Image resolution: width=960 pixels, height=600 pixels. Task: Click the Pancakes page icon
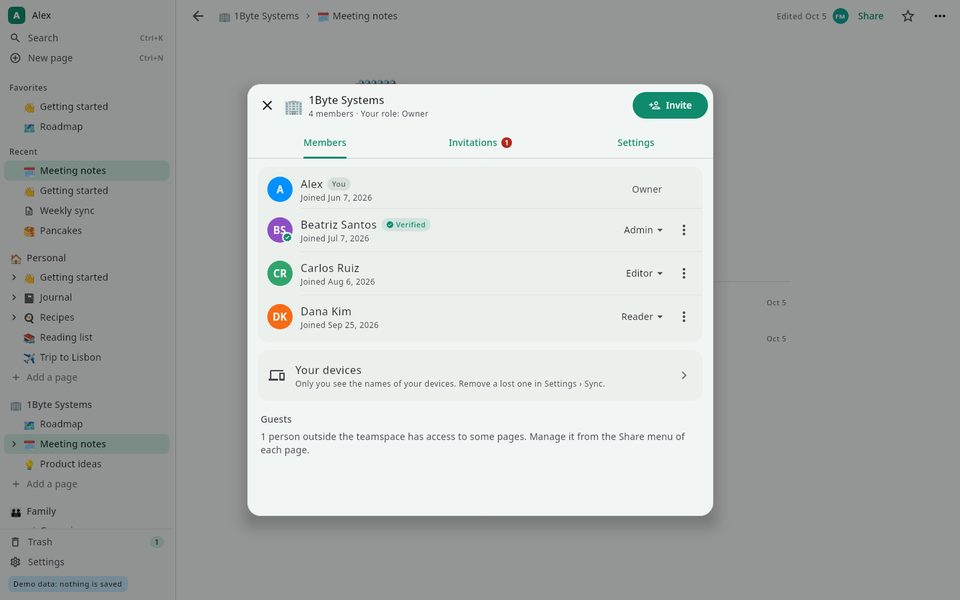[29, 231]
